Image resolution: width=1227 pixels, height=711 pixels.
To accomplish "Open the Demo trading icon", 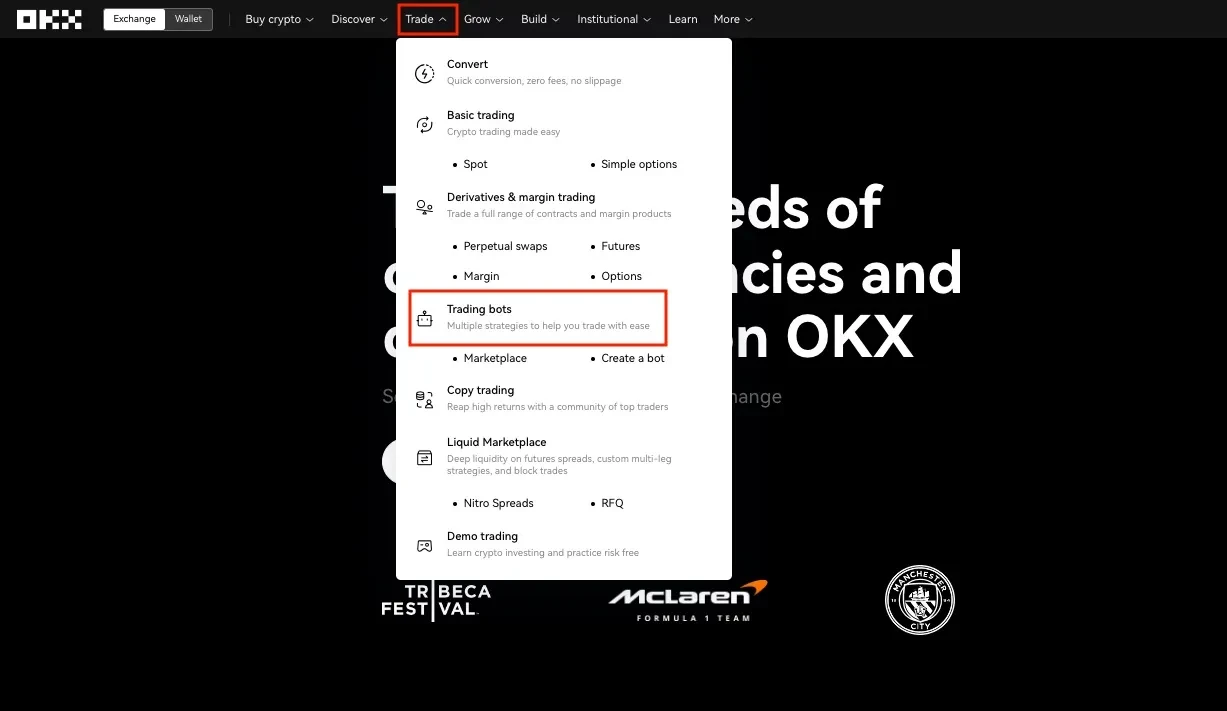I will pos(424,544).
